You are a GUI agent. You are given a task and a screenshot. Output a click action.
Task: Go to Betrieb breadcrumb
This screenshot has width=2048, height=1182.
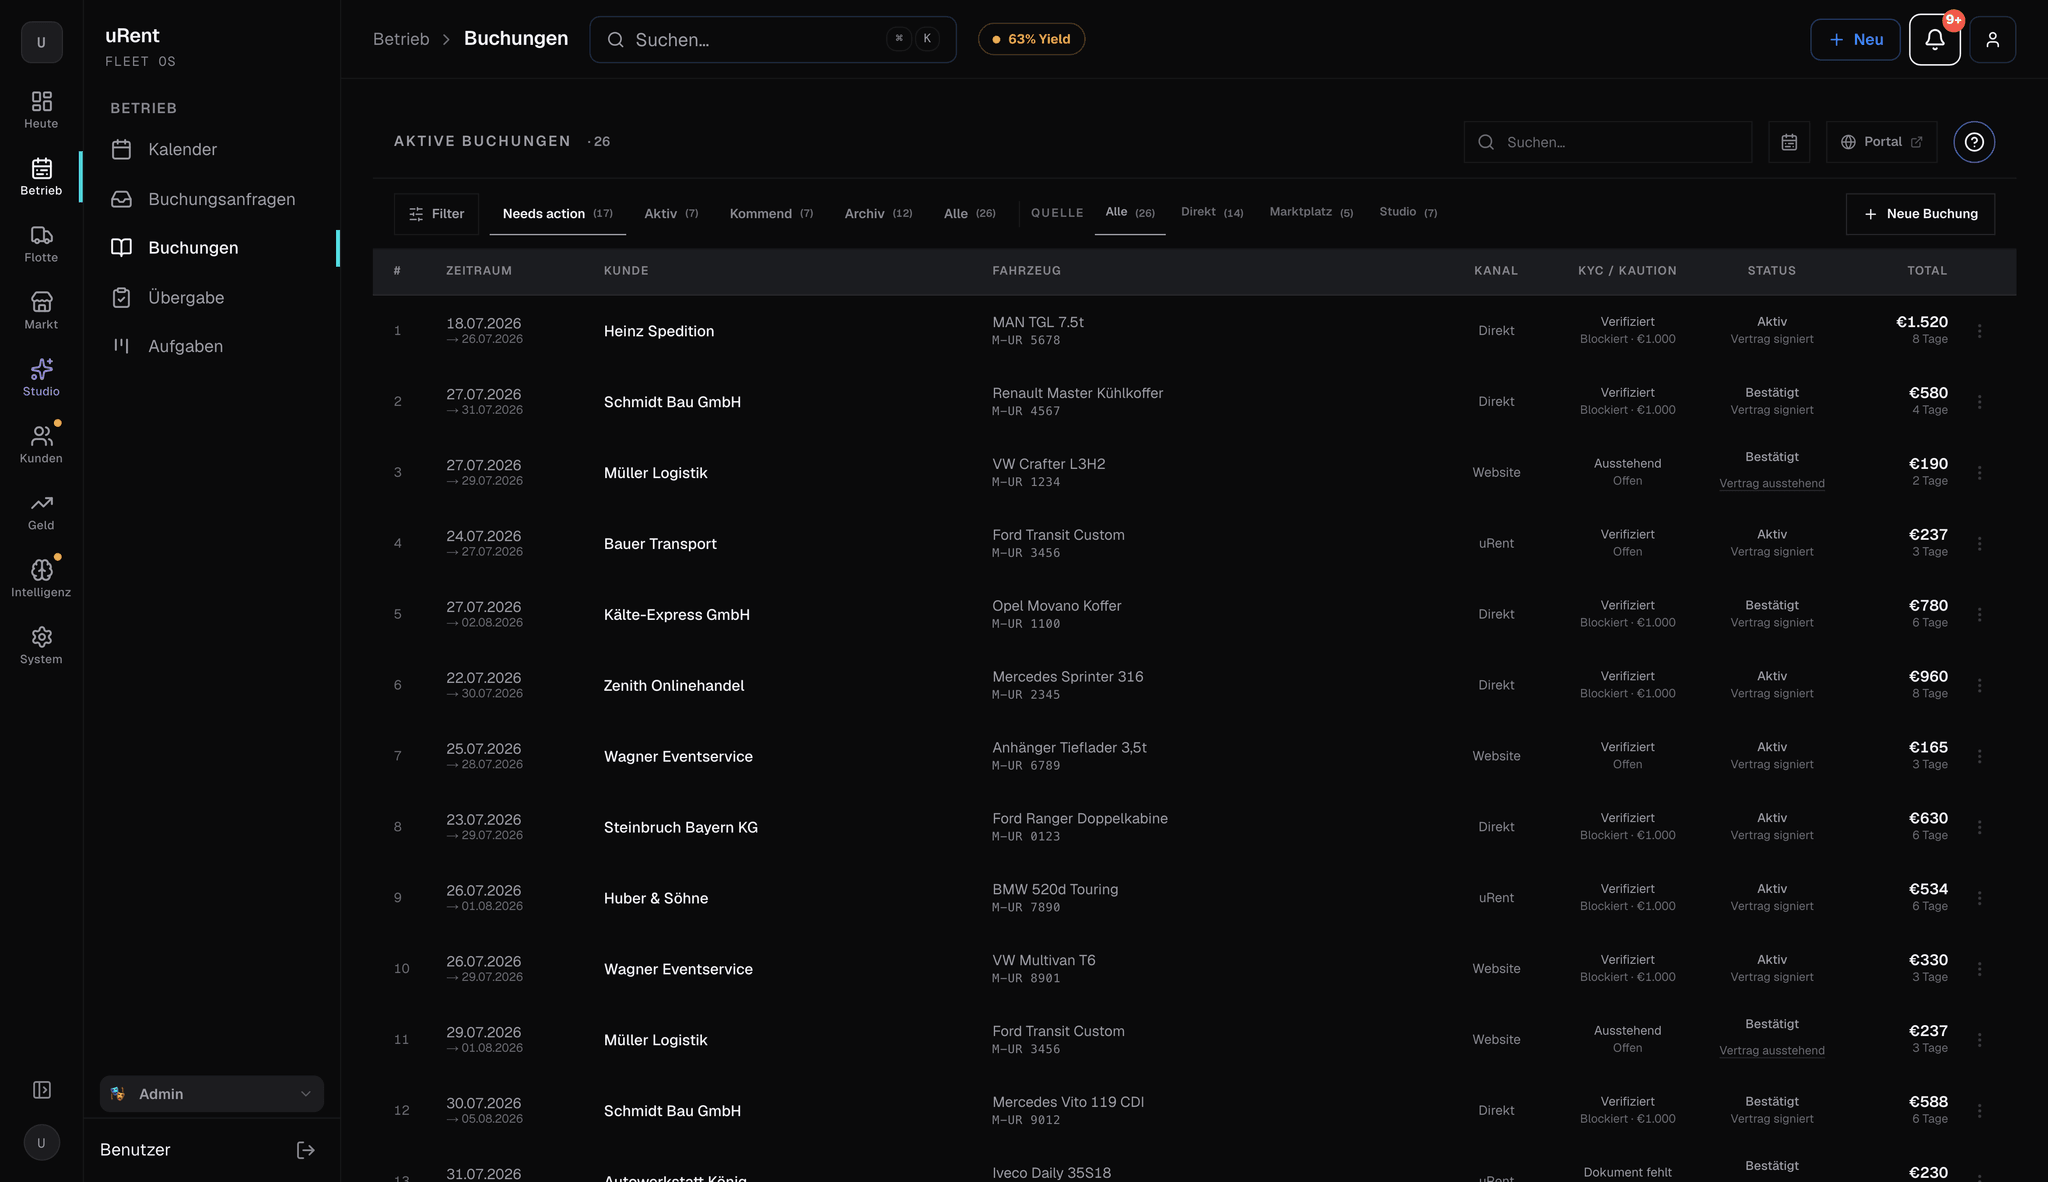[x=401, y=39]
